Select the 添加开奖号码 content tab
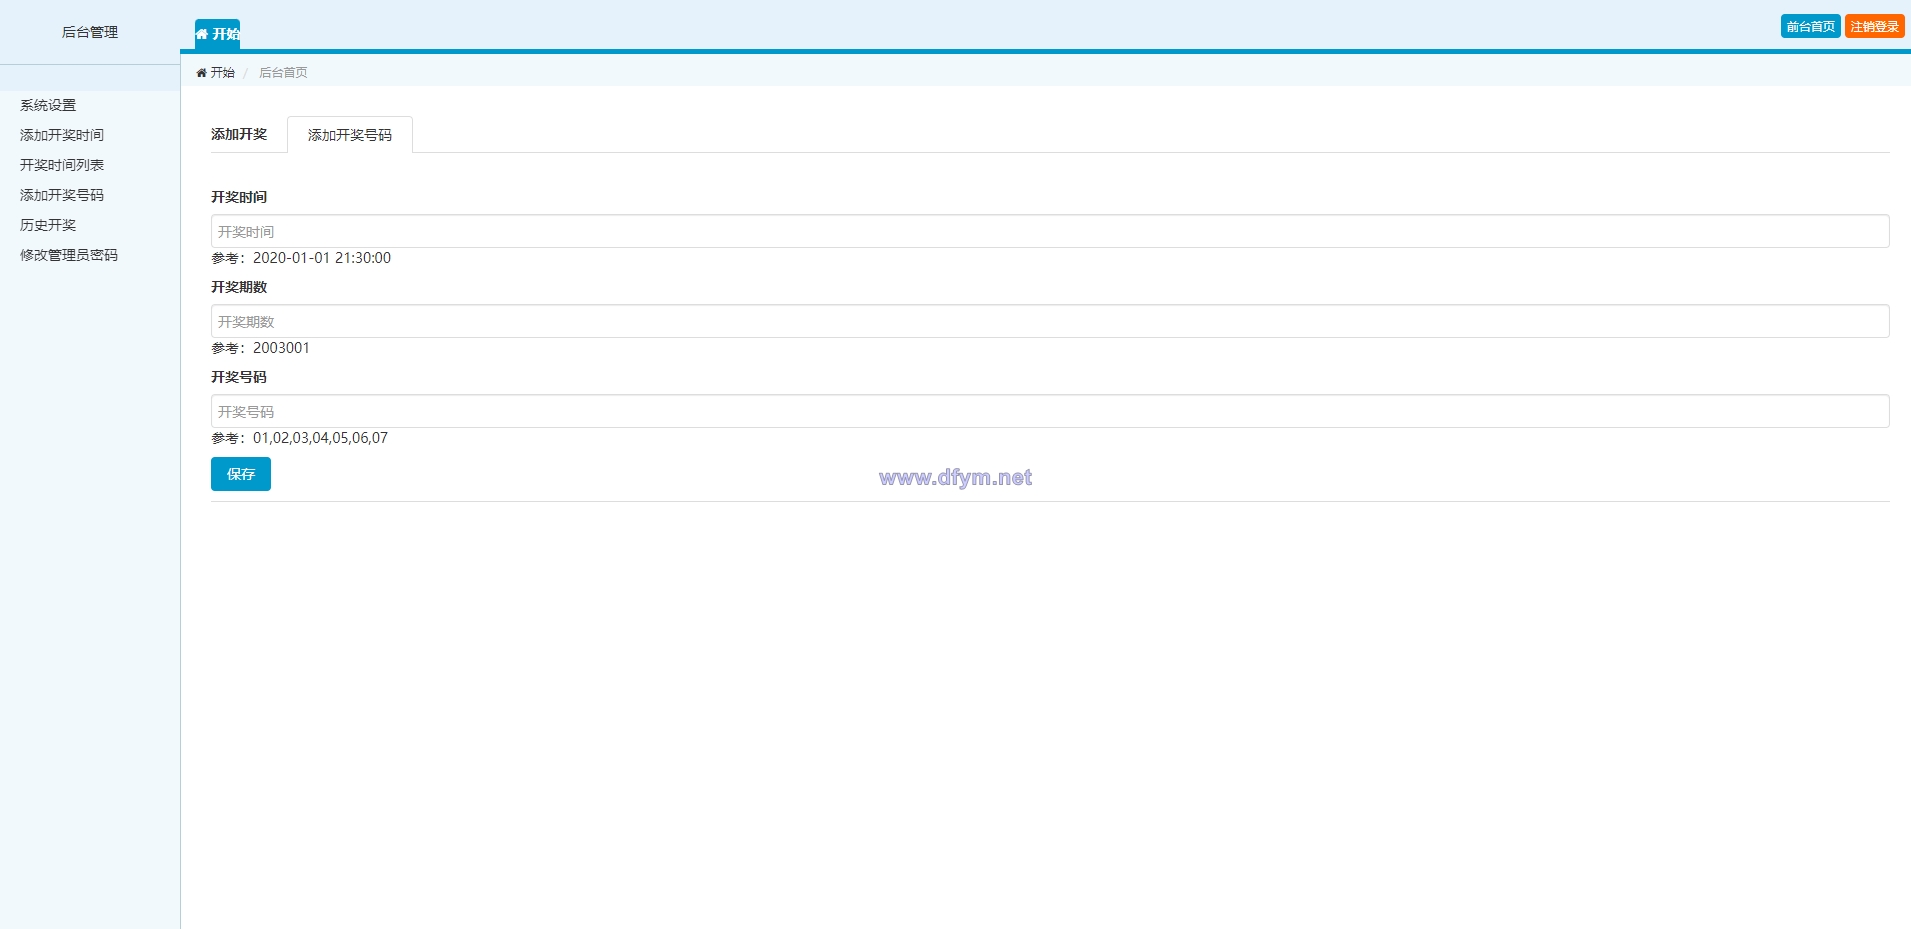The image size is (1911, 929). pyautogui.click(x=350, y=135)
